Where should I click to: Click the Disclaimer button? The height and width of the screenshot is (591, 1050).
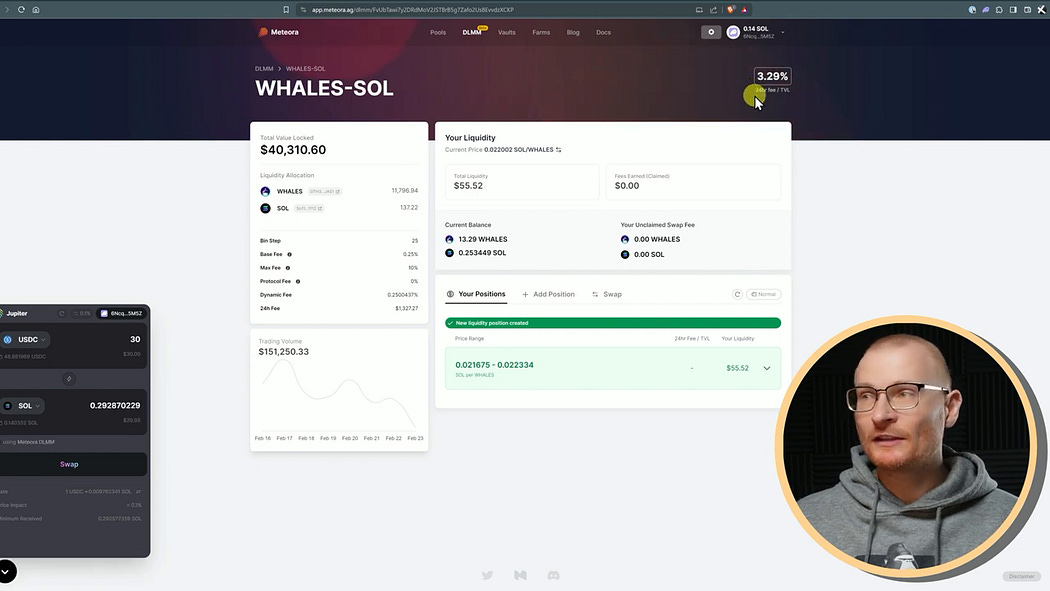pos(1021,576)
